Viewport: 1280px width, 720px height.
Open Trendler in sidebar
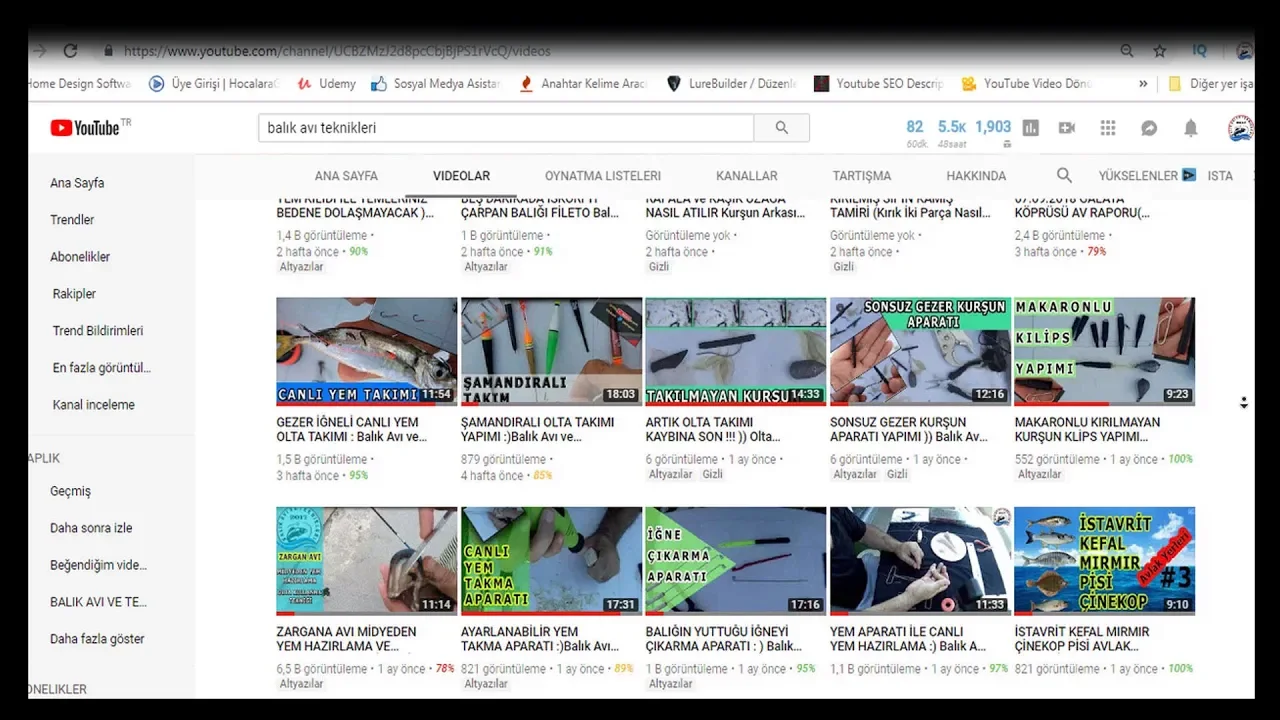(x=72, y=220)
